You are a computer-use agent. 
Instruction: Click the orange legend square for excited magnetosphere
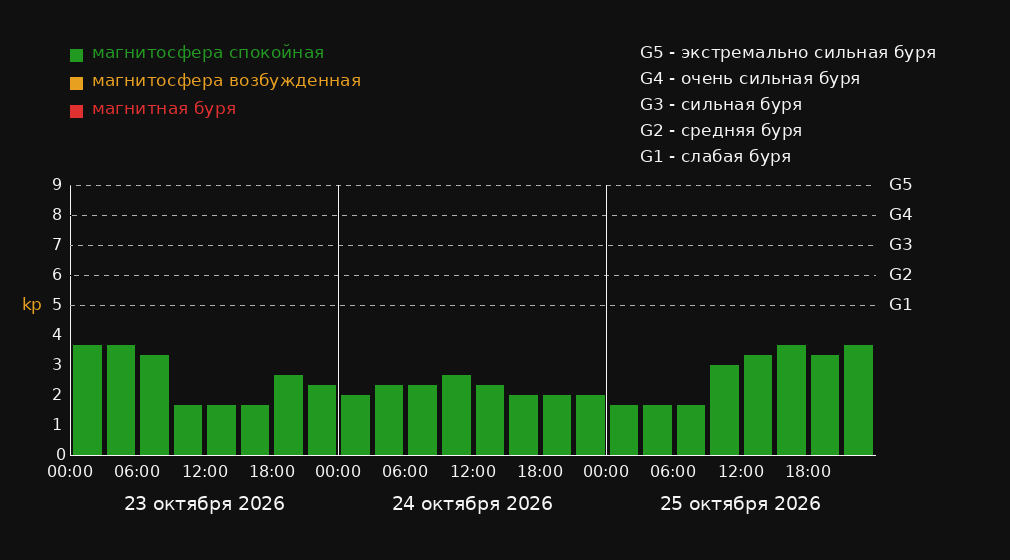pyautogui.click(x=76, y=83)
